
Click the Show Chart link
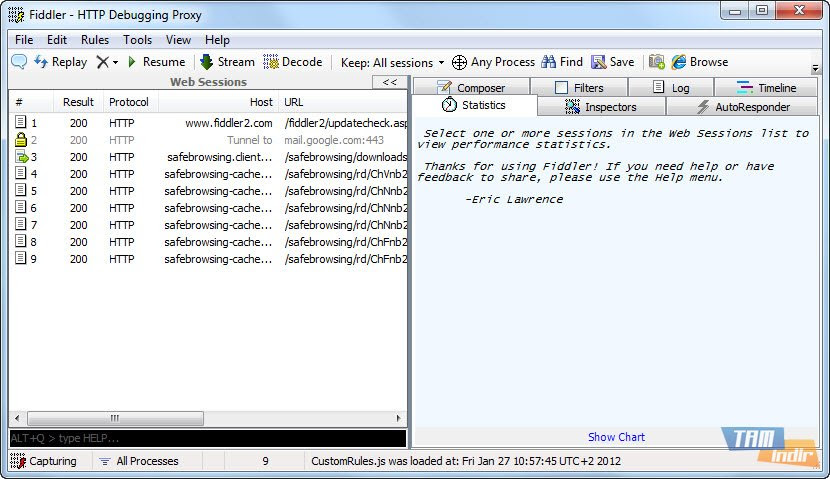tap(616, 437)
